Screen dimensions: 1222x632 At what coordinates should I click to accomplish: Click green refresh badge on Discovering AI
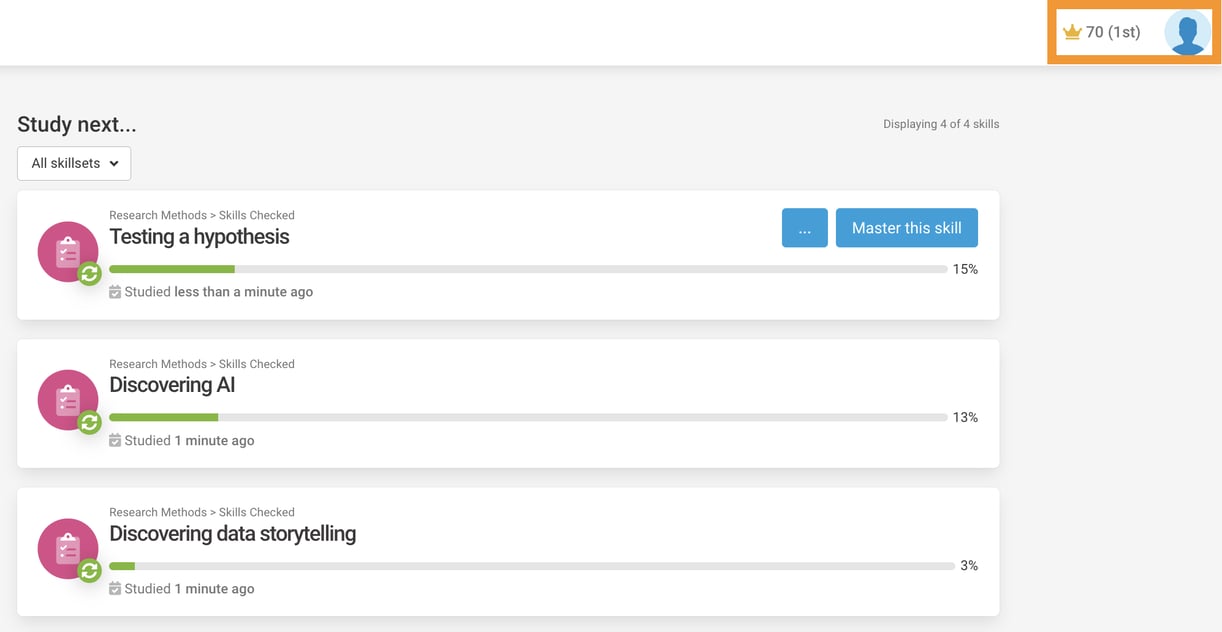(x=90, y=422)
